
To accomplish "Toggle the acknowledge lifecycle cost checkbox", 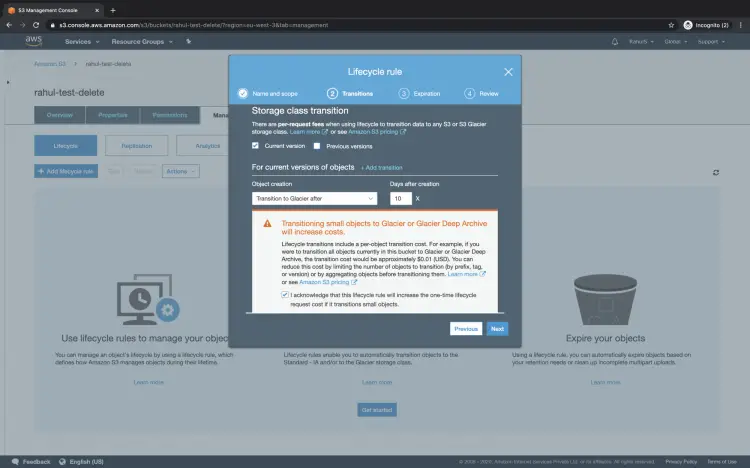I will [x=285, y=295].
